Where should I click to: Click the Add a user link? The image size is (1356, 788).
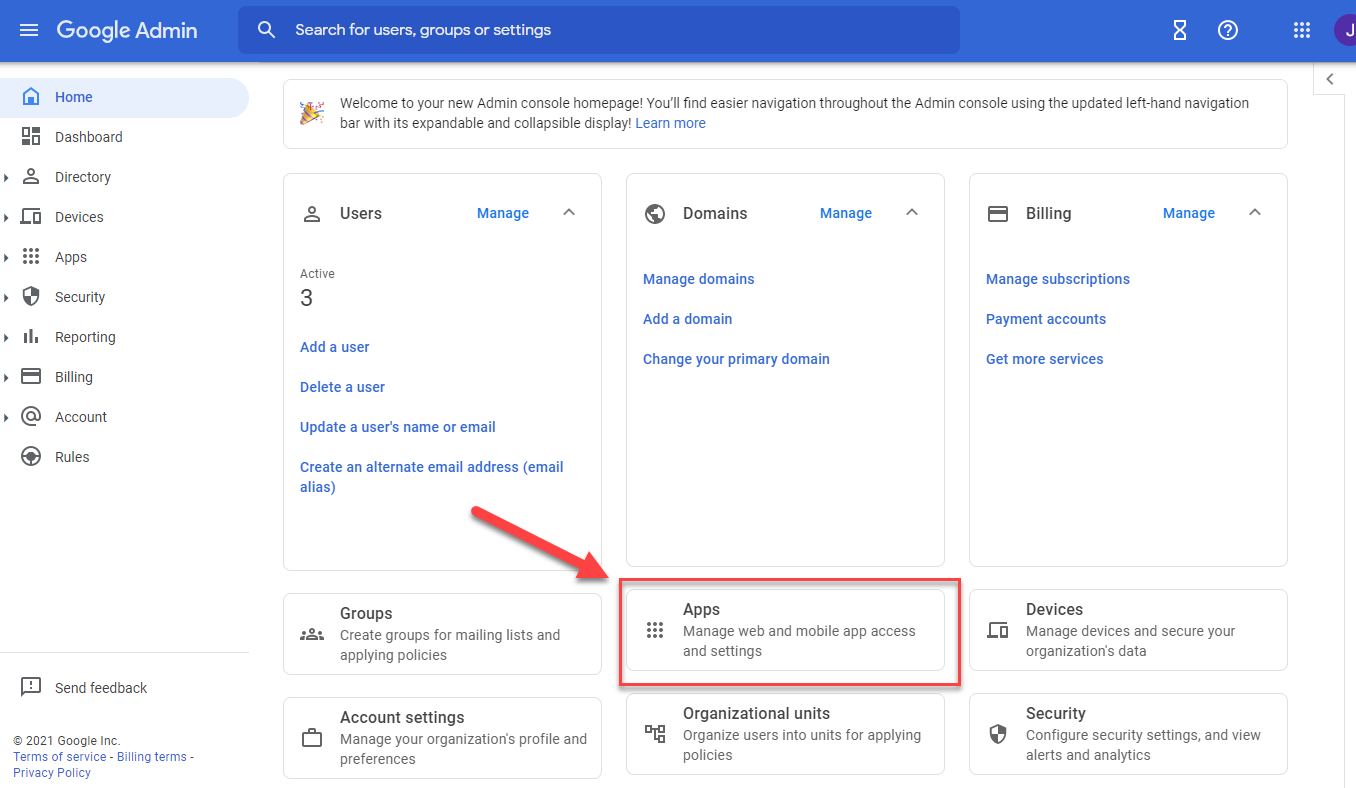point(335,347)
